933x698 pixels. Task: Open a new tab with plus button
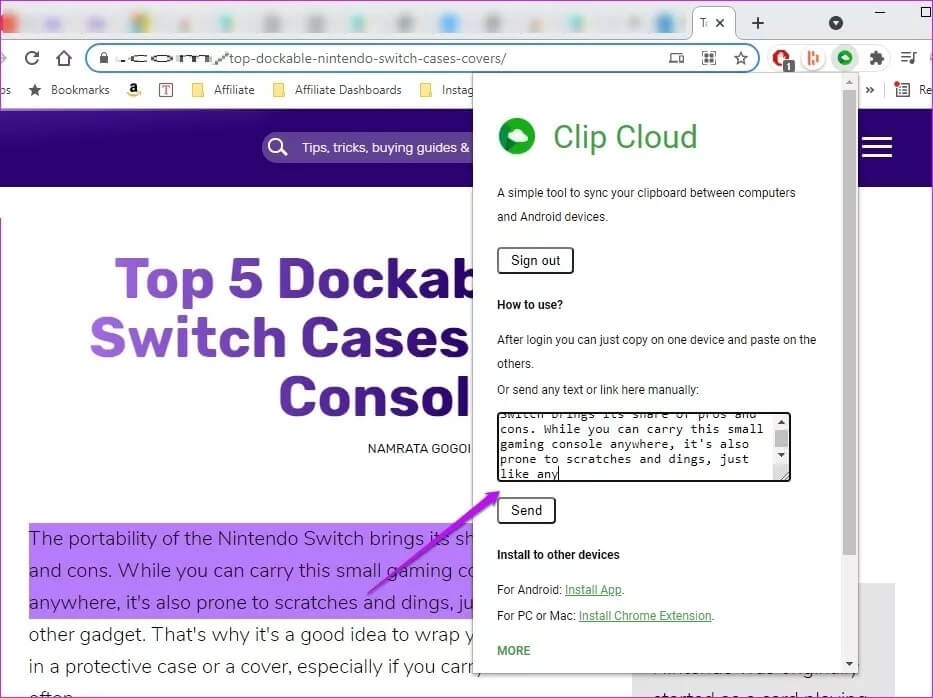(x=757, y=23)
